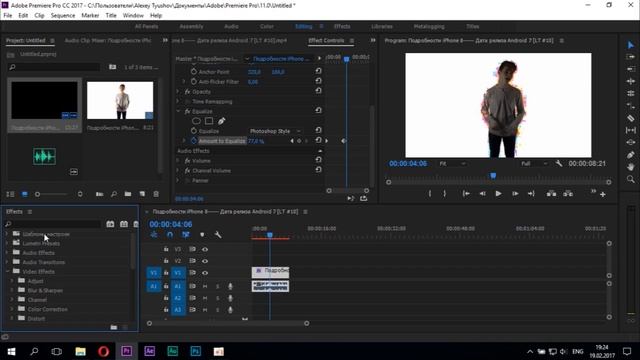Select the Selection tool arrow
Screen dimensions: 640x360
631,45
